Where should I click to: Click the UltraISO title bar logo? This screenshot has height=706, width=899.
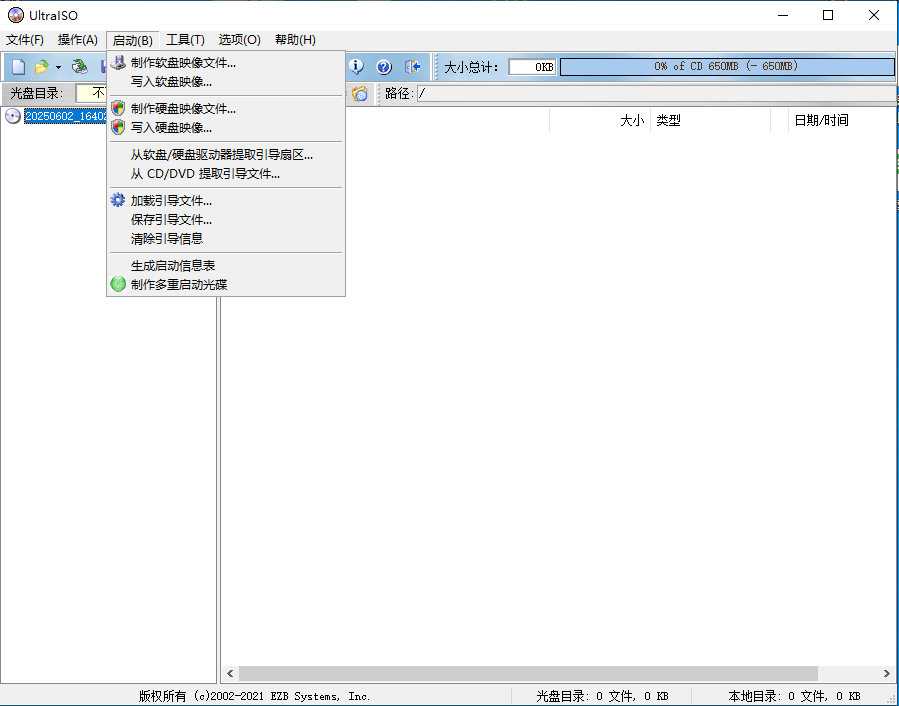click(x=15, y=15)
